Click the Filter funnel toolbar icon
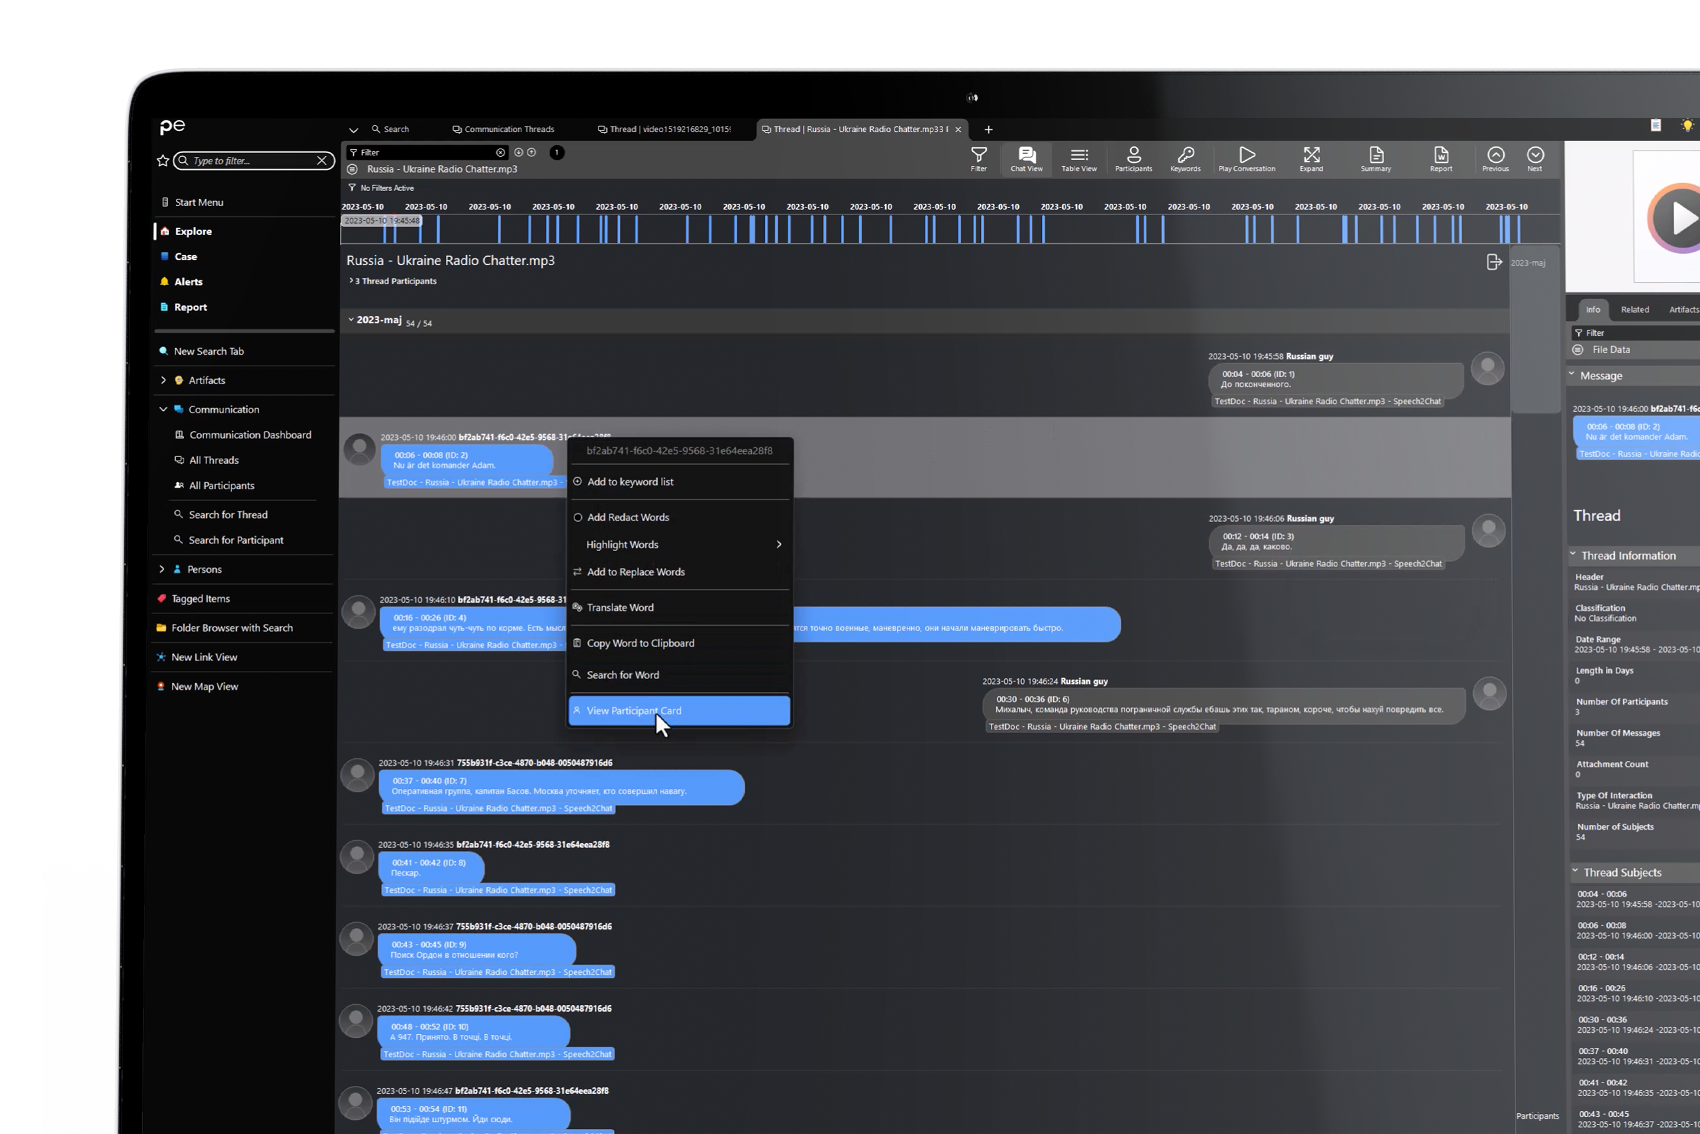 [x=979, y=156]
